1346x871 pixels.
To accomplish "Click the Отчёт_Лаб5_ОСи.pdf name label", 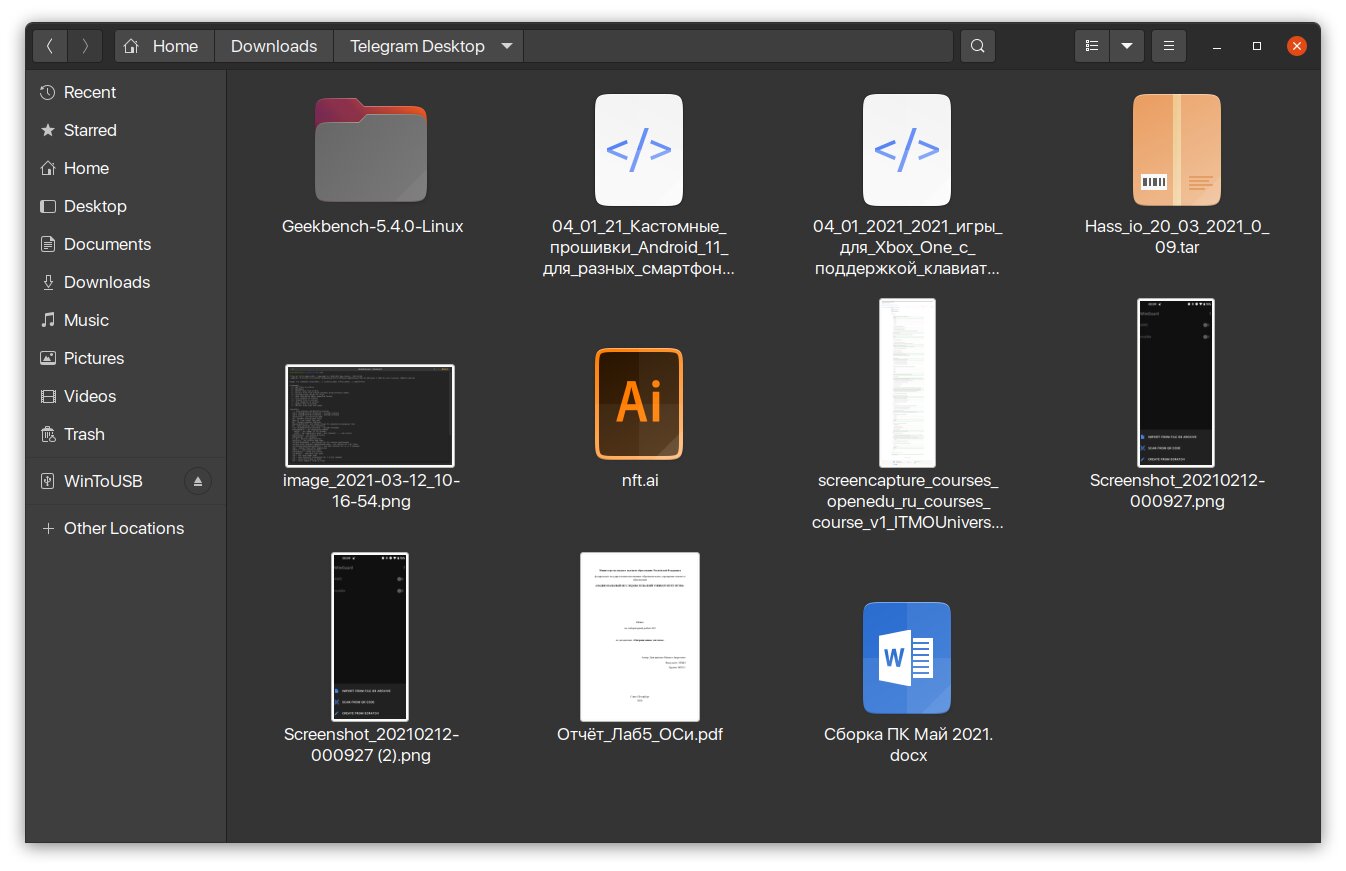I will [x=640, y=735].
